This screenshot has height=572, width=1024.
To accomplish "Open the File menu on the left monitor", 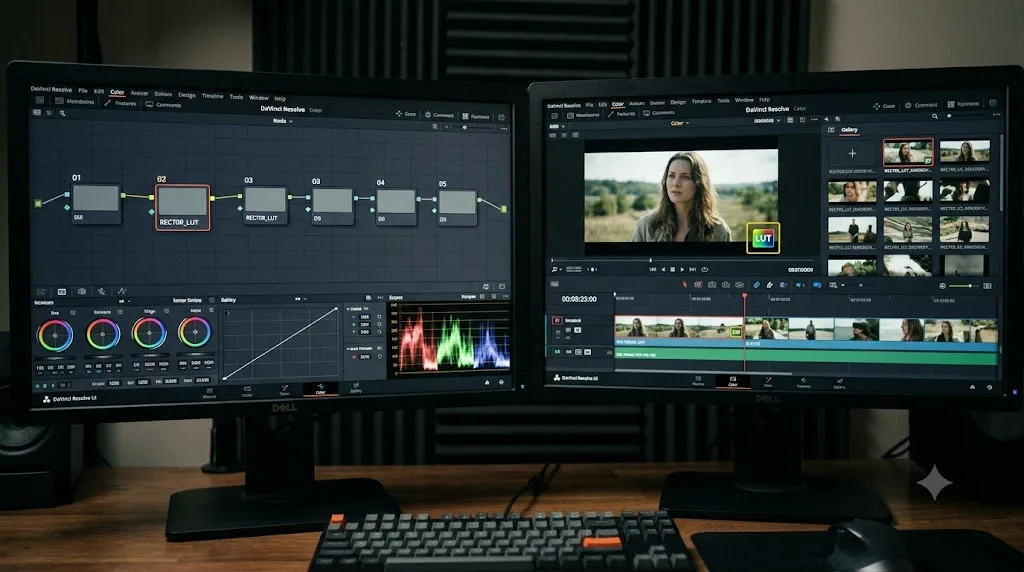I will [83, 91].
